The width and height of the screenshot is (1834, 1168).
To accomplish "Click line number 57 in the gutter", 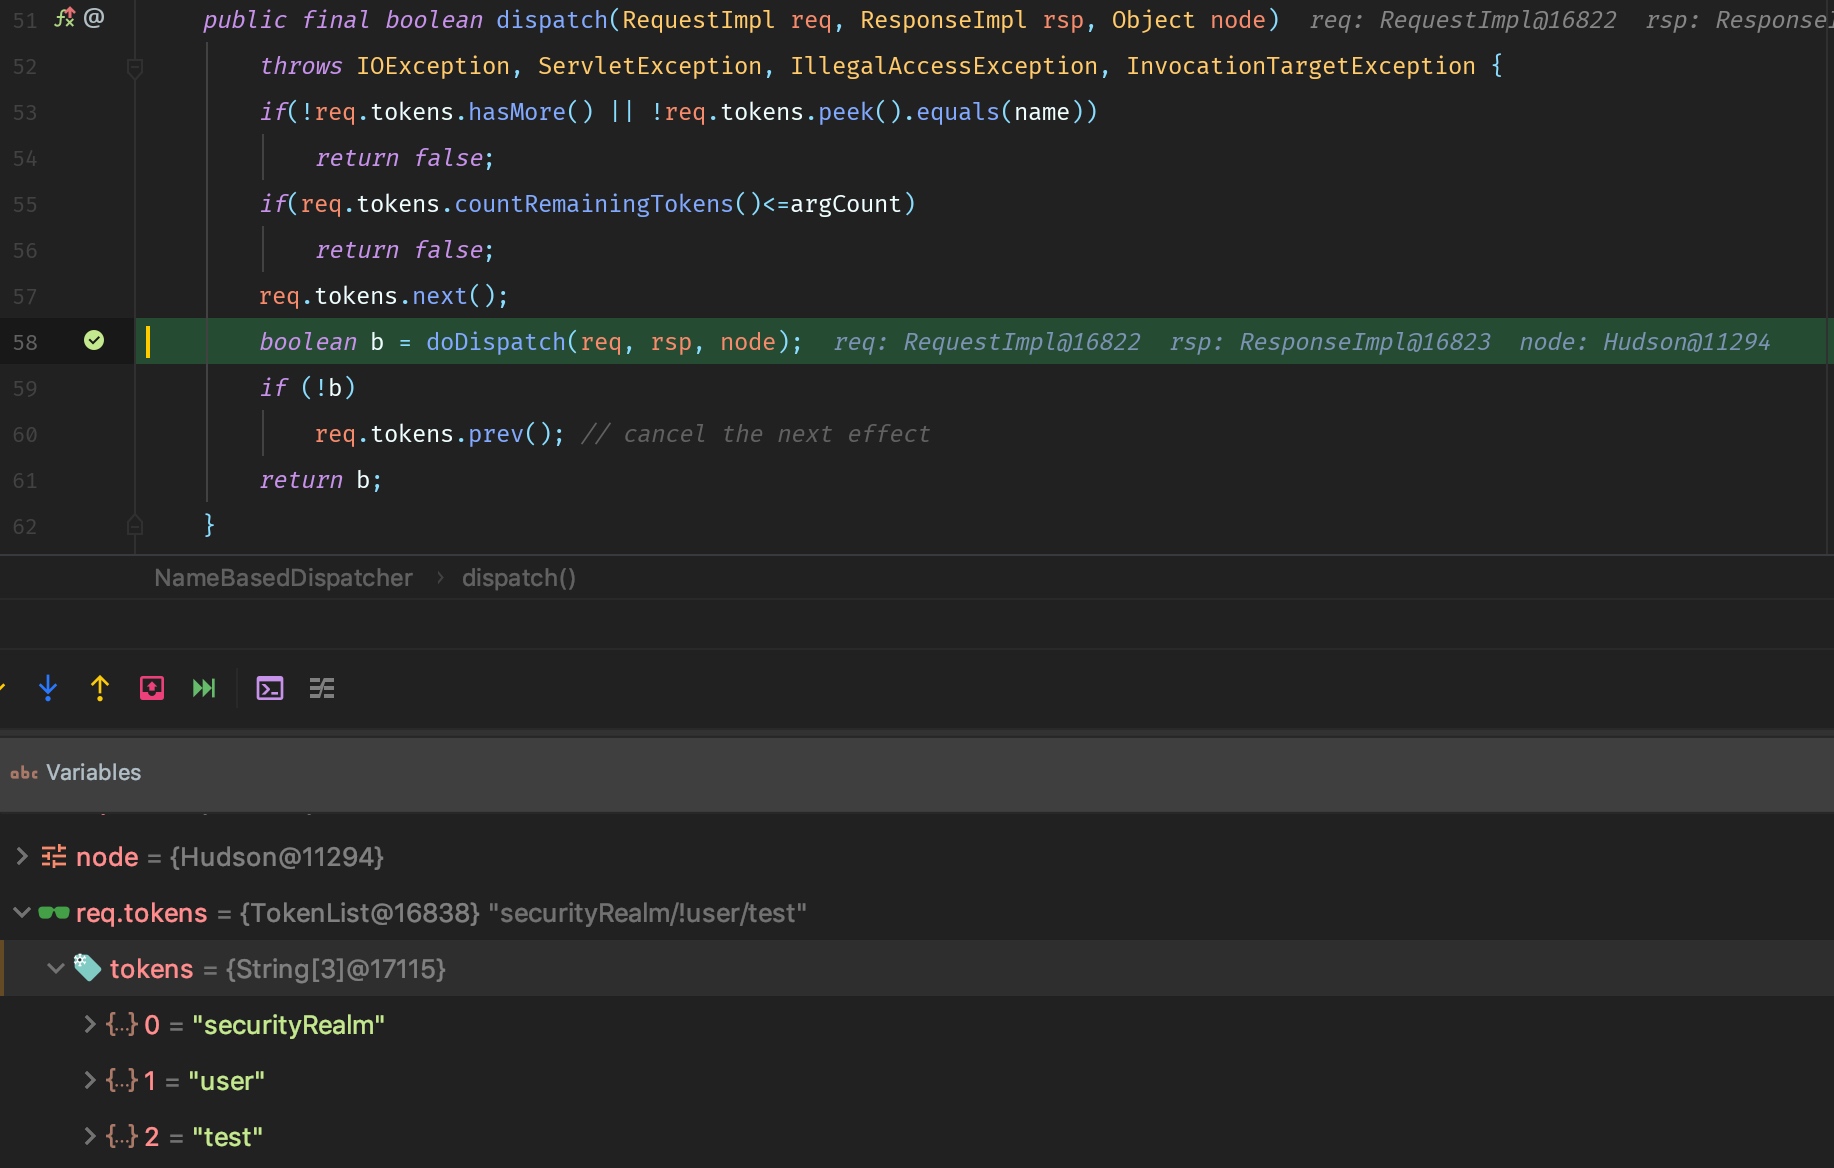I will tap(25, 296).
